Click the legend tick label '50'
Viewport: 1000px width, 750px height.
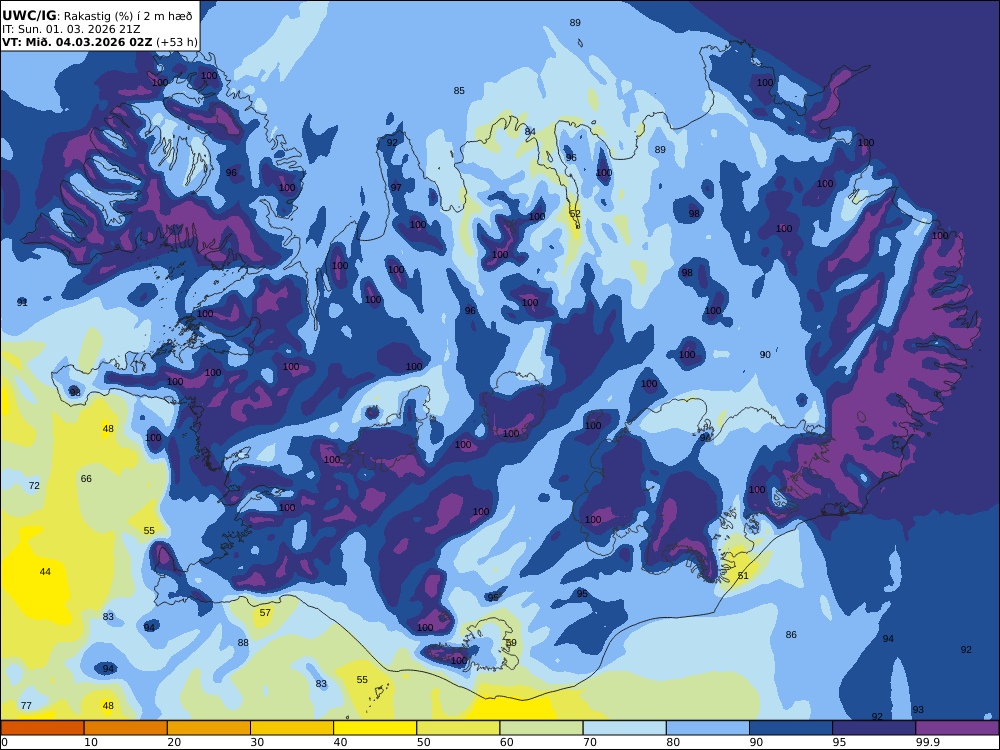423,742
